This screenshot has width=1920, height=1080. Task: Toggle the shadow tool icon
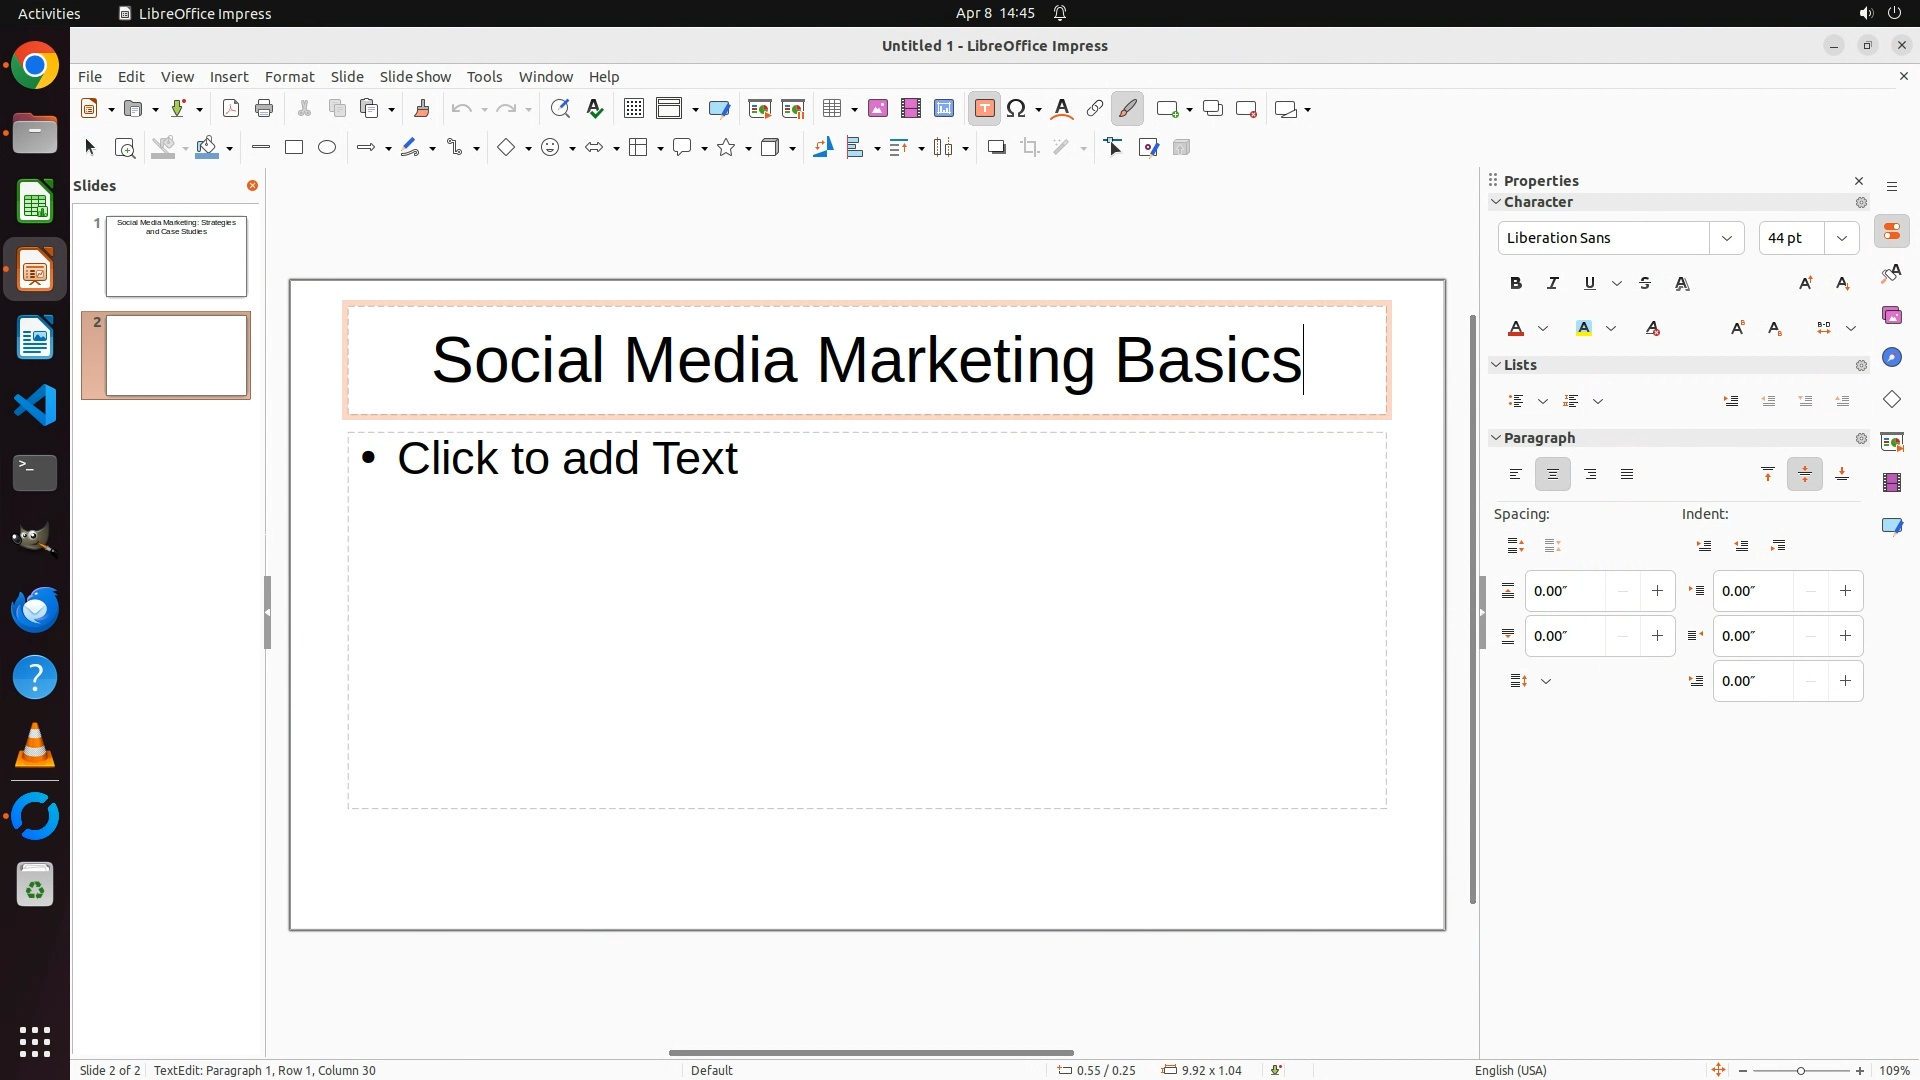pos(996,148)
